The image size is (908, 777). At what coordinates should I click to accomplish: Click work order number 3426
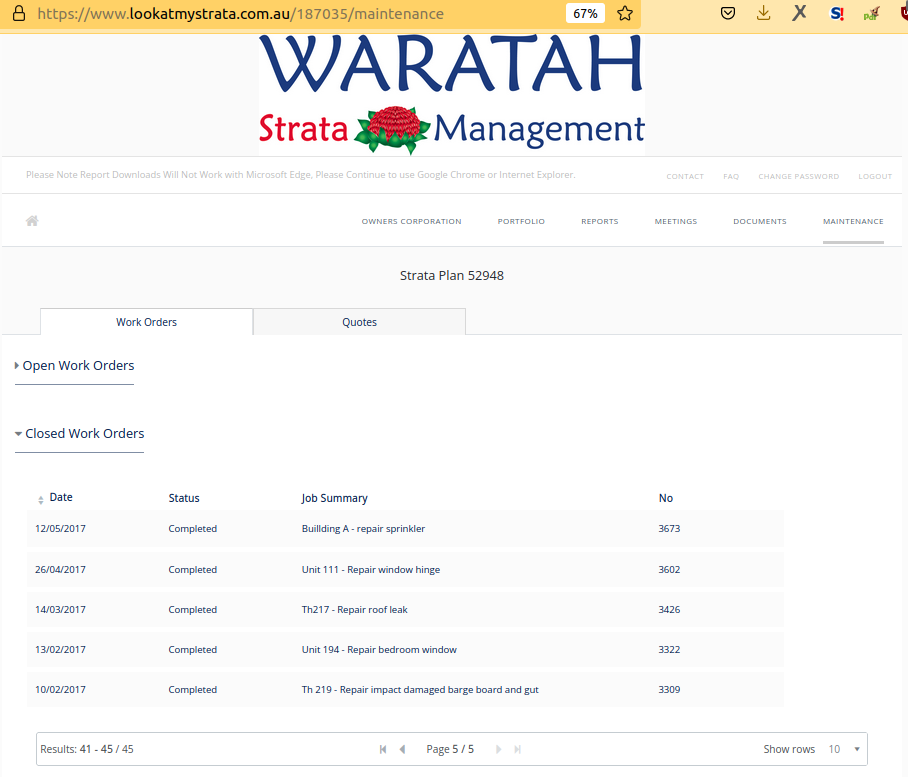pos(669,609)
